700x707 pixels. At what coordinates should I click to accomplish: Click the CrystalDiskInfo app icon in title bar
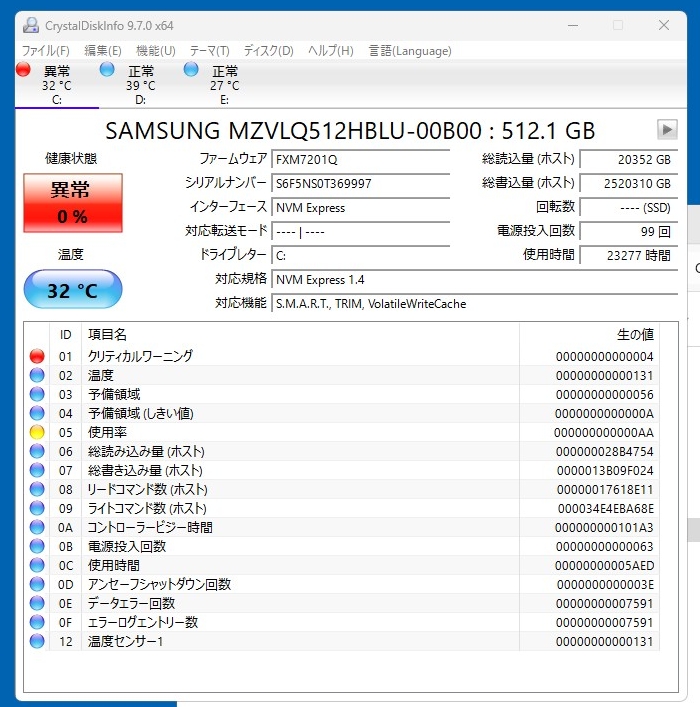30,25
